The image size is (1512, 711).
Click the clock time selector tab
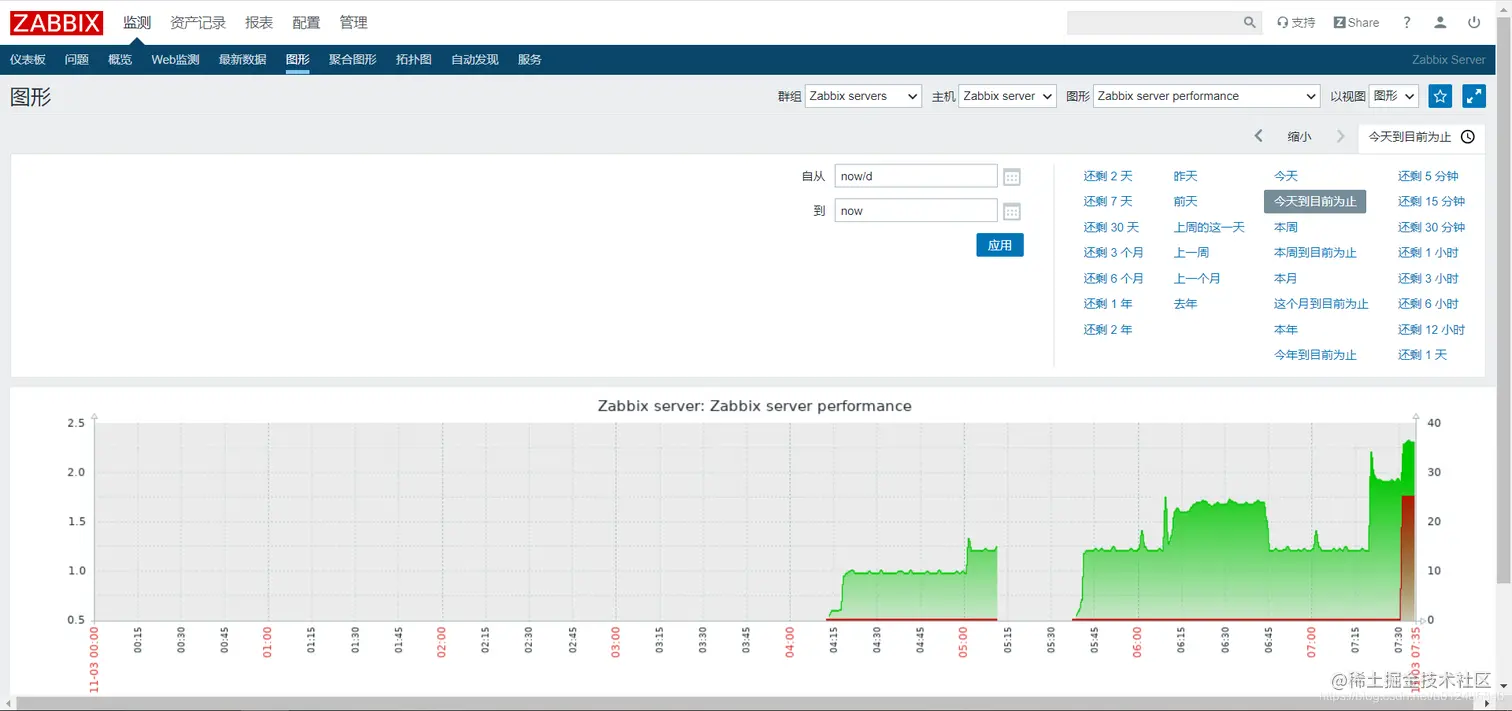pos(1421,137)
